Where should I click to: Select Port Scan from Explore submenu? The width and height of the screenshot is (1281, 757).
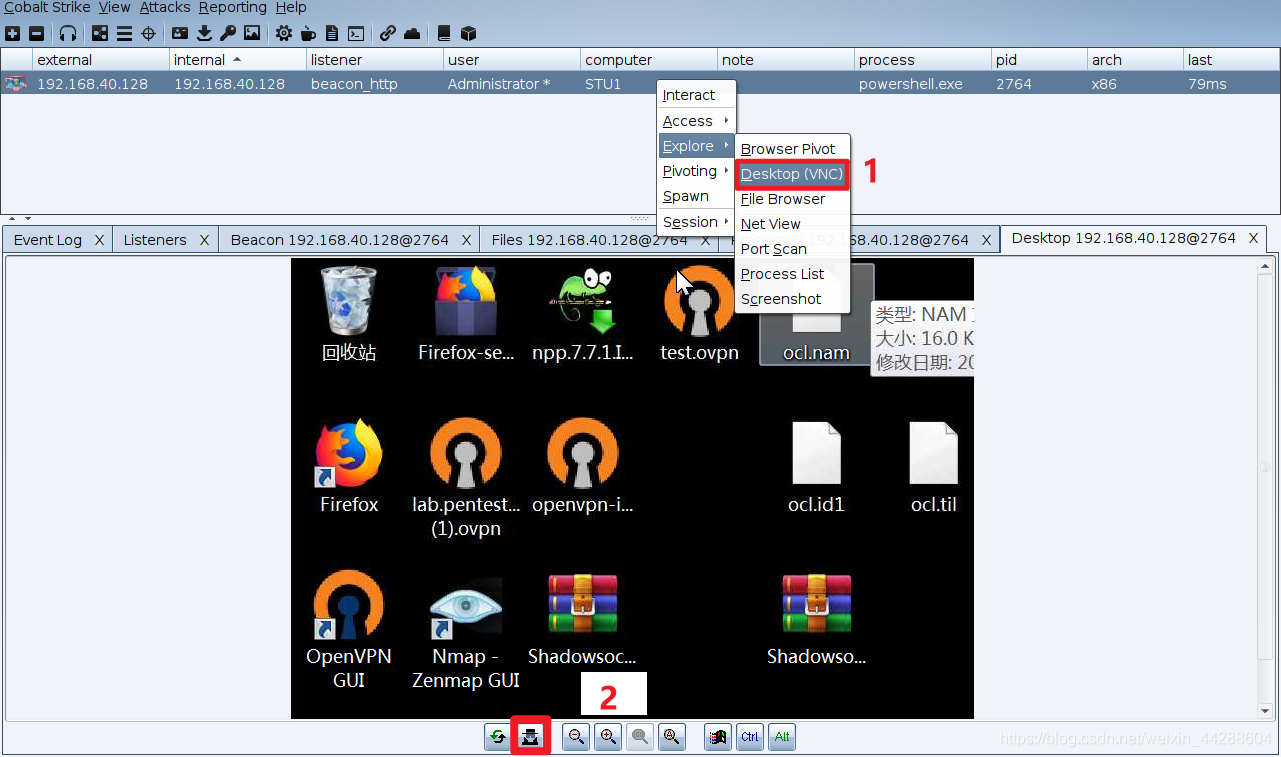(792, 249)
